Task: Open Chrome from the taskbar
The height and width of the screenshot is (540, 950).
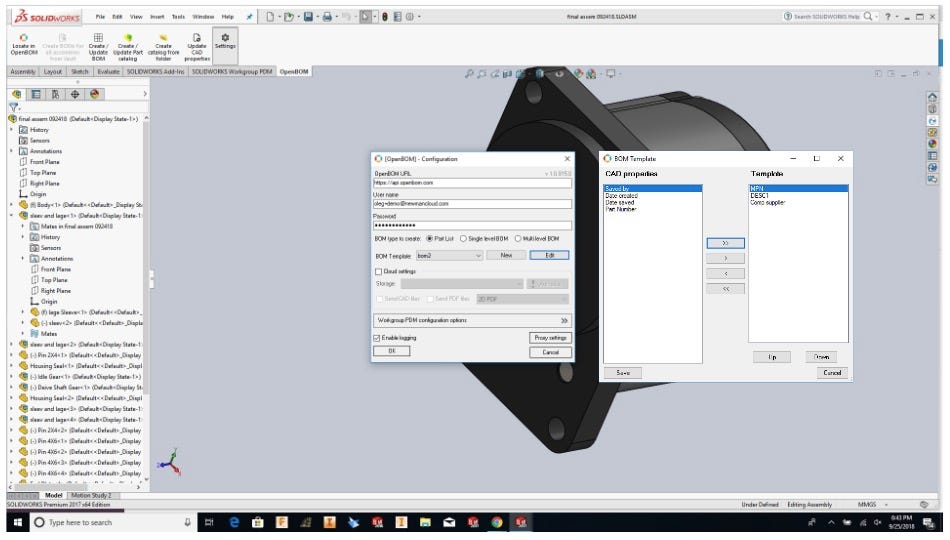Action: tap(496, 522)
